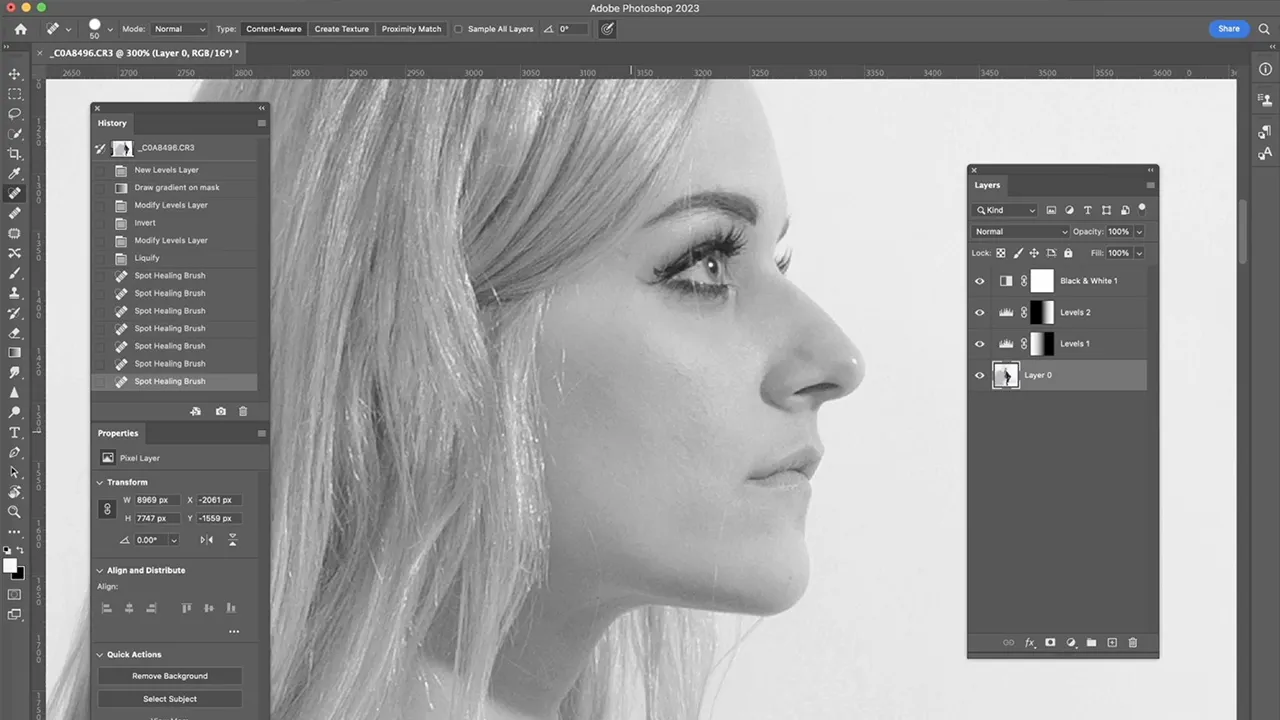Set healing type to Content-Aware
Image resolution: width=1280 pixels, height=720 pixels.
(273, 29)
